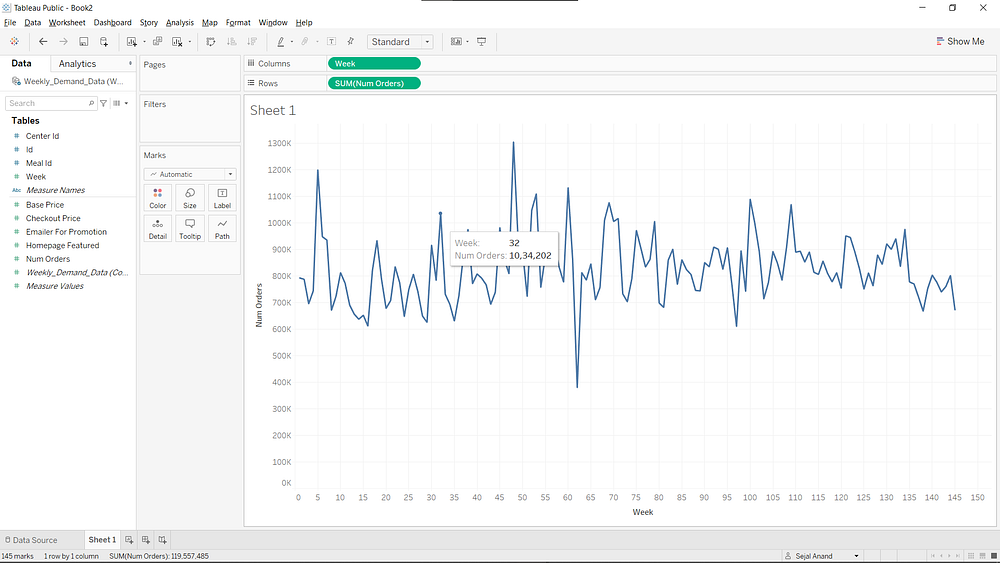Click the Undo back arrow in toolbar
1000x563 pixels.
[42, 42]
